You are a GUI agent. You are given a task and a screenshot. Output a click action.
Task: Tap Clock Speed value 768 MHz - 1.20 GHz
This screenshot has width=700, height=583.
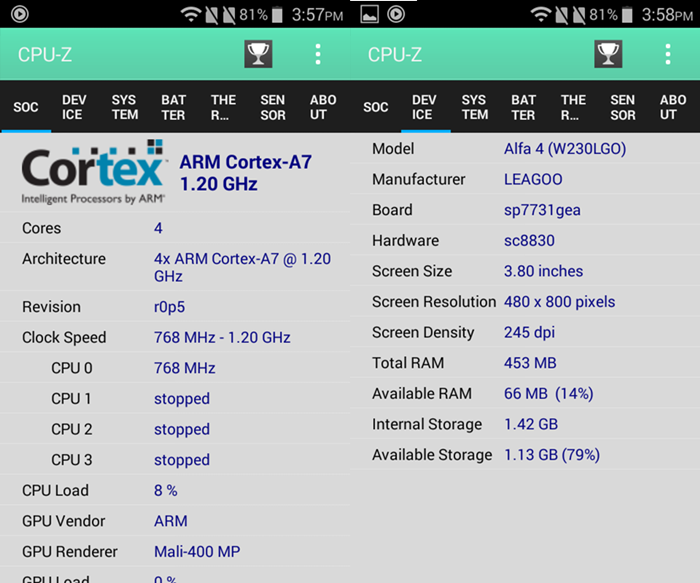[x=222, y=337]
